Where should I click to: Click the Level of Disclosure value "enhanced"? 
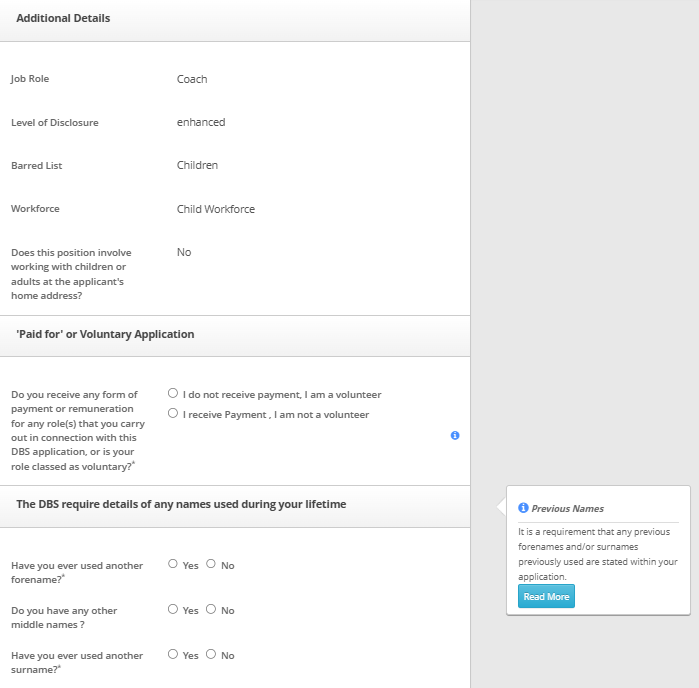pos(201,122)
